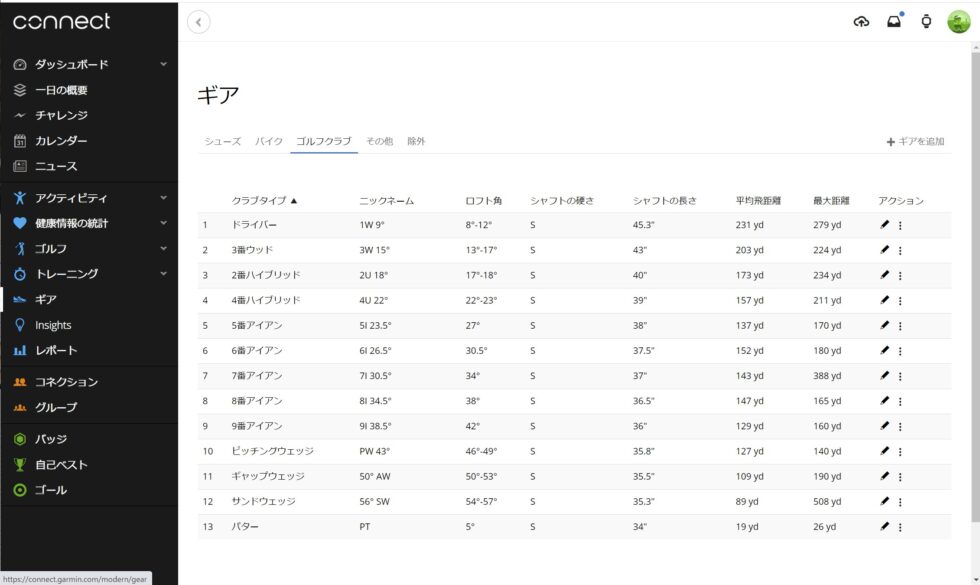Expand the ダッシュボード sidebar menu
This screenshot has height=585, width=980.
[164, 65]
